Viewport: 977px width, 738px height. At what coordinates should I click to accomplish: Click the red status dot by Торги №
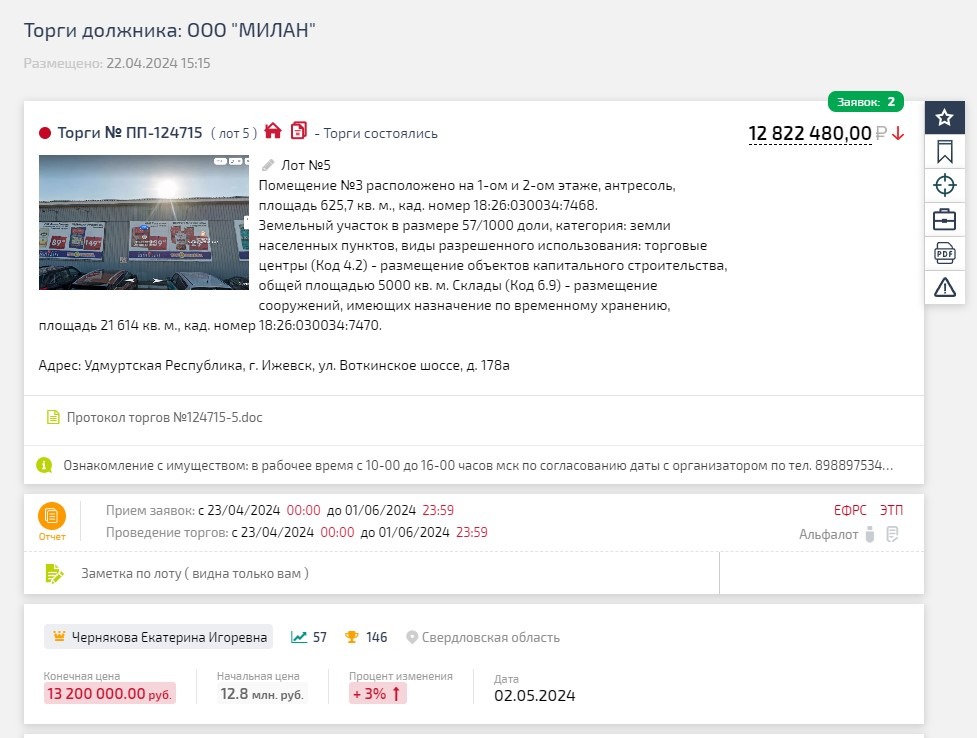click(x=45, y=133)
